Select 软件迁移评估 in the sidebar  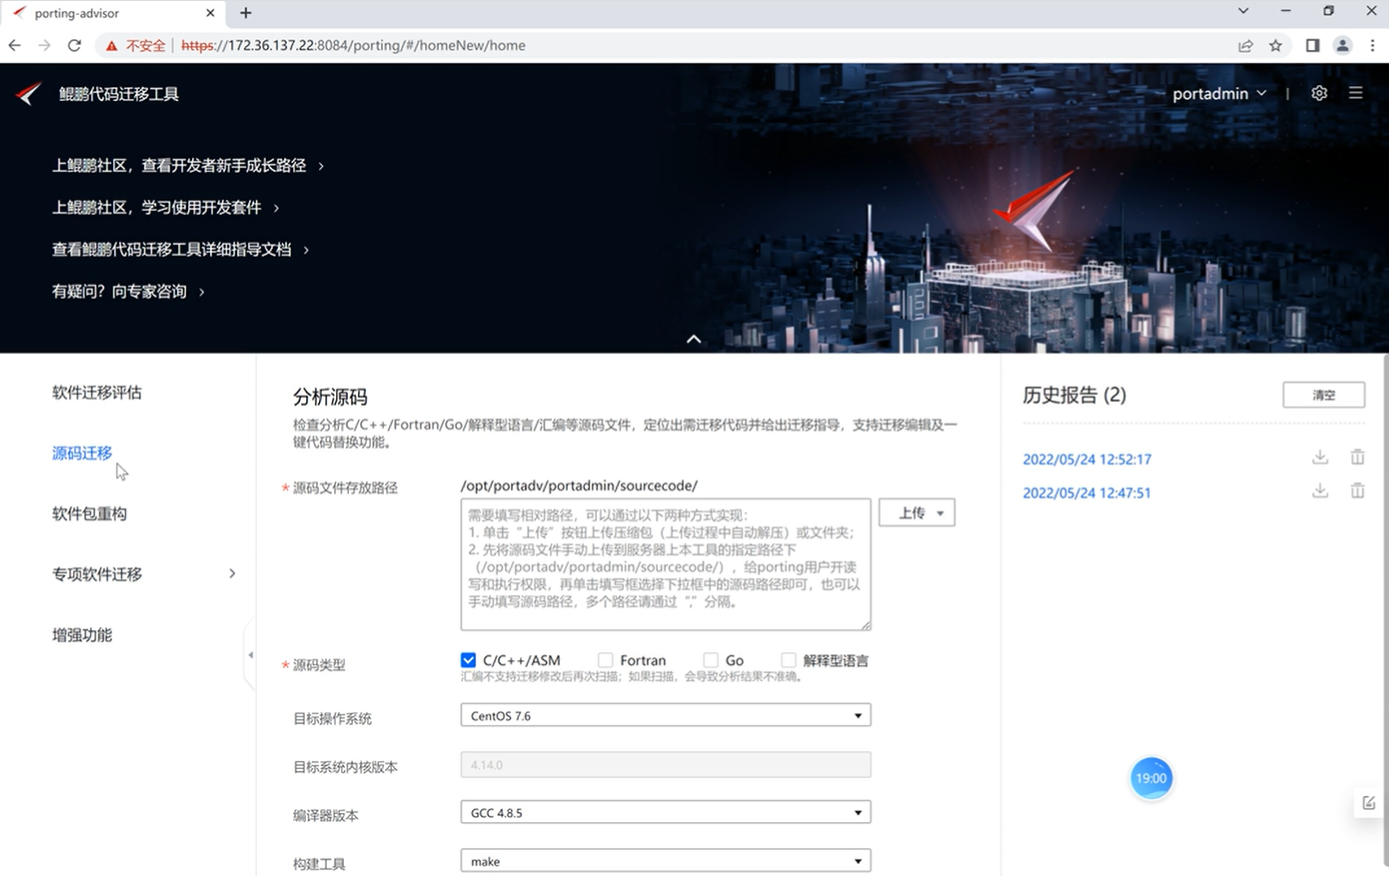(97, 392)
